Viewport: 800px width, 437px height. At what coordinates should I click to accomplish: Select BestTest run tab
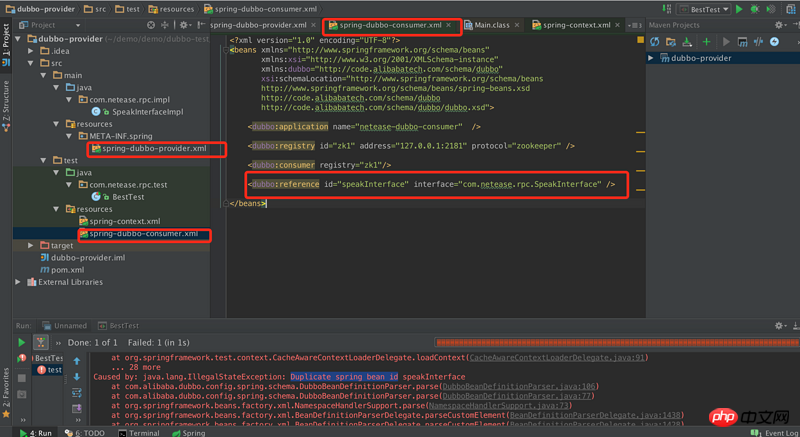tap(119, 326)
